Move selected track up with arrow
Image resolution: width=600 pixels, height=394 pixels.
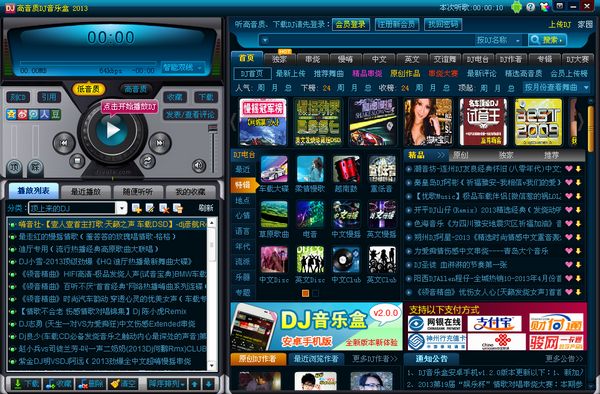tap(195, 384)
